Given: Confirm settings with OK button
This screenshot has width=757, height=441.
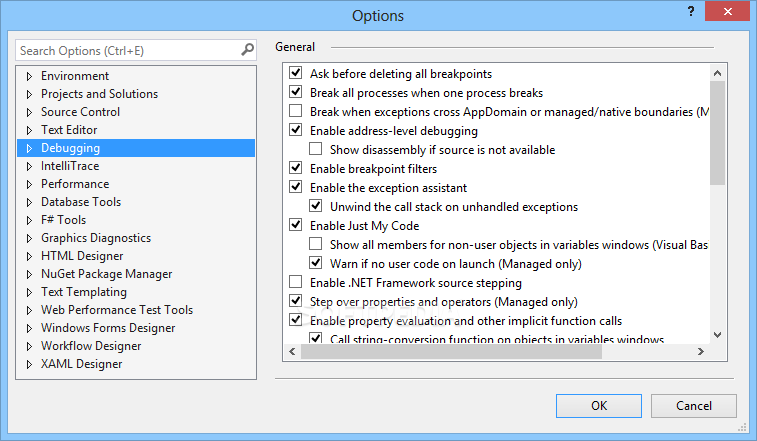Looking at the screenshot, I should click(599, 406).
